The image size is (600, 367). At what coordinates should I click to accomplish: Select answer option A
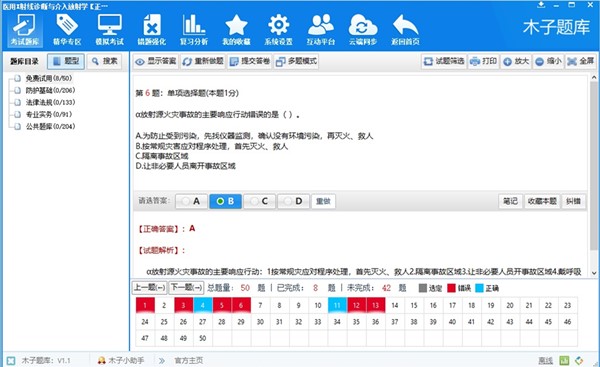(x=191, y=201)
